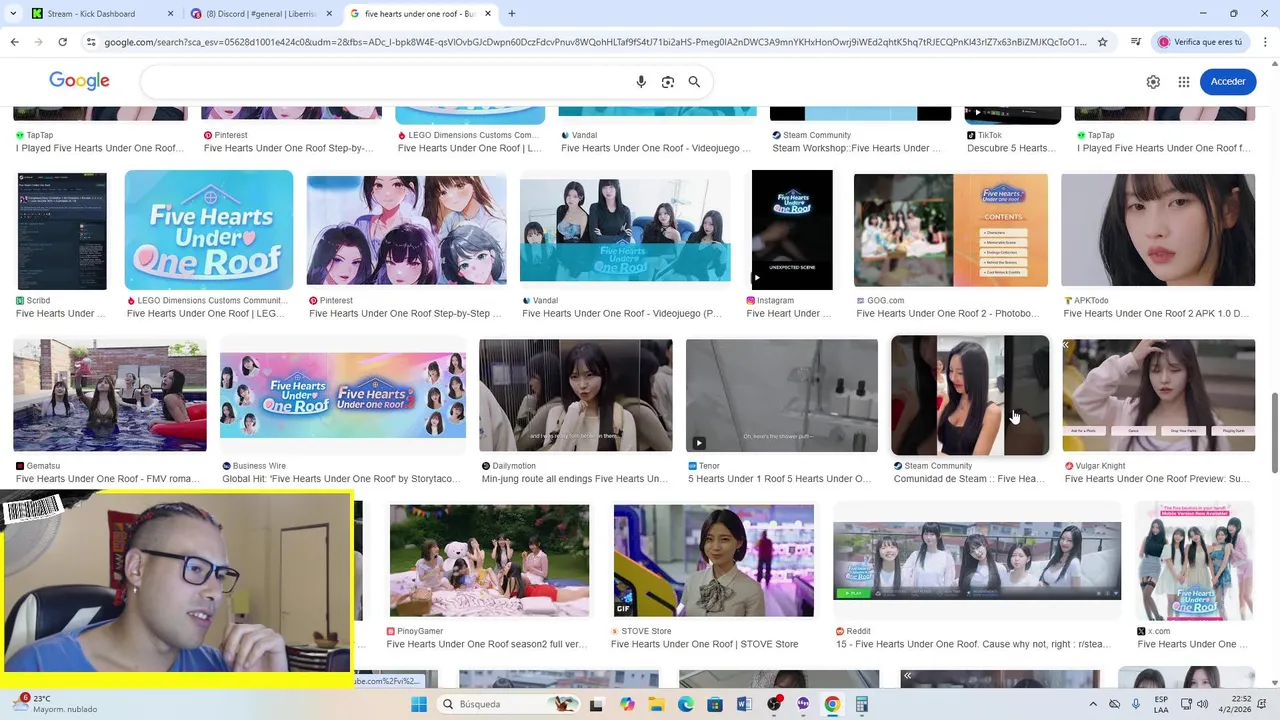Open the Calculator from the taskbar
Image resolution: width=1280 pixels, height=720 pixels.
pyautogui.click(x=861, y=704)
